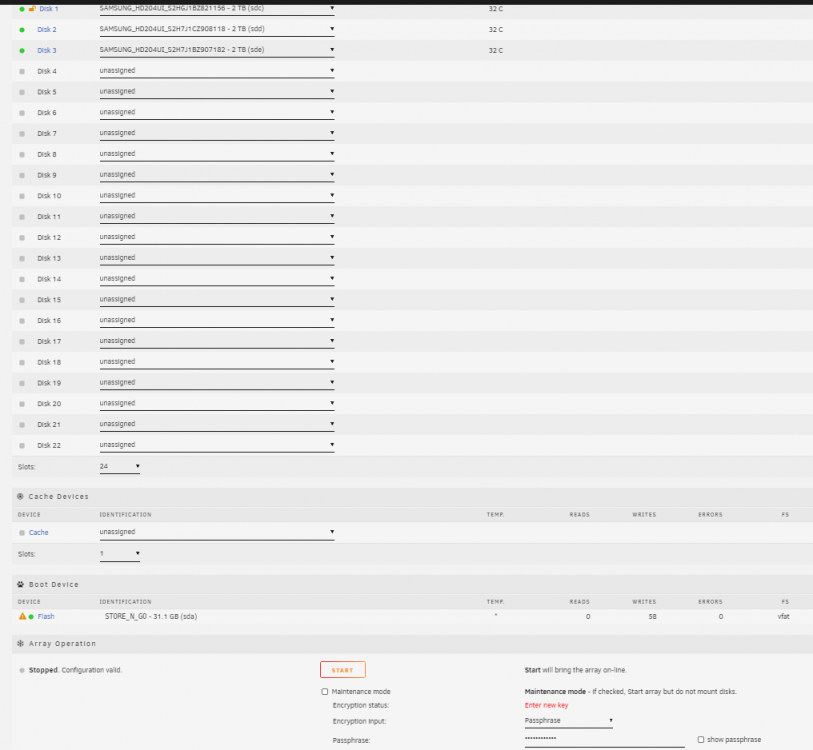Open the Cache device unassigned dropdown
Viewport: 813px width, 750px height.
tap(217, 533)
